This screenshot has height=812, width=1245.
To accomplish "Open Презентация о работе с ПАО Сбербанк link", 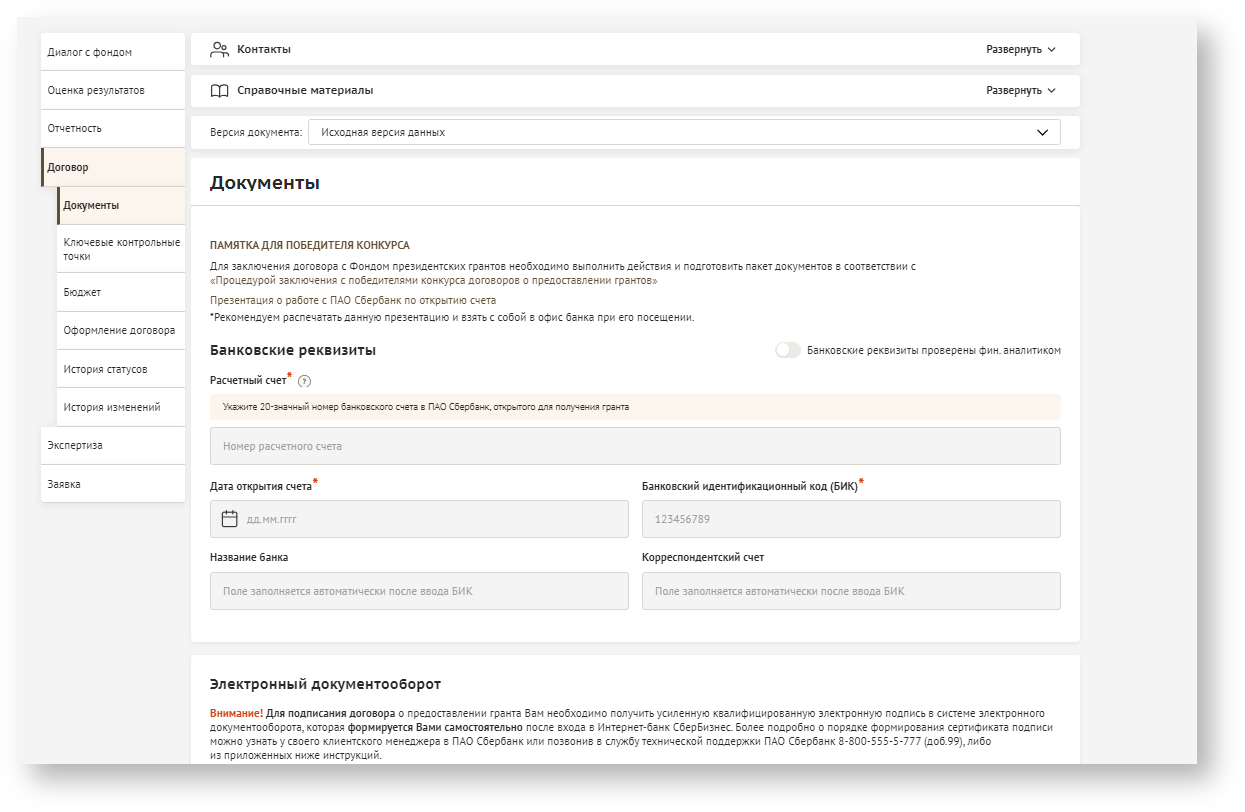I will [353, 300].
